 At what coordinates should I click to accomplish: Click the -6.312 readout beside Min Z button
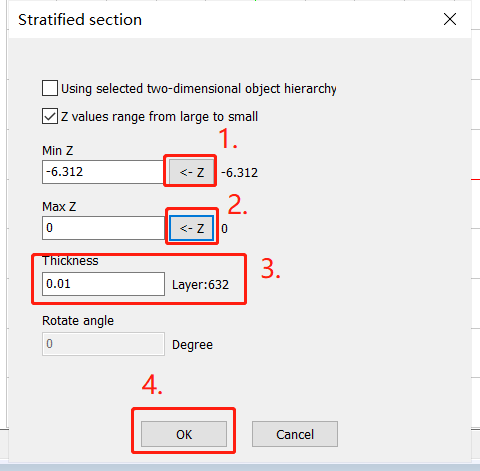(239, 173)
